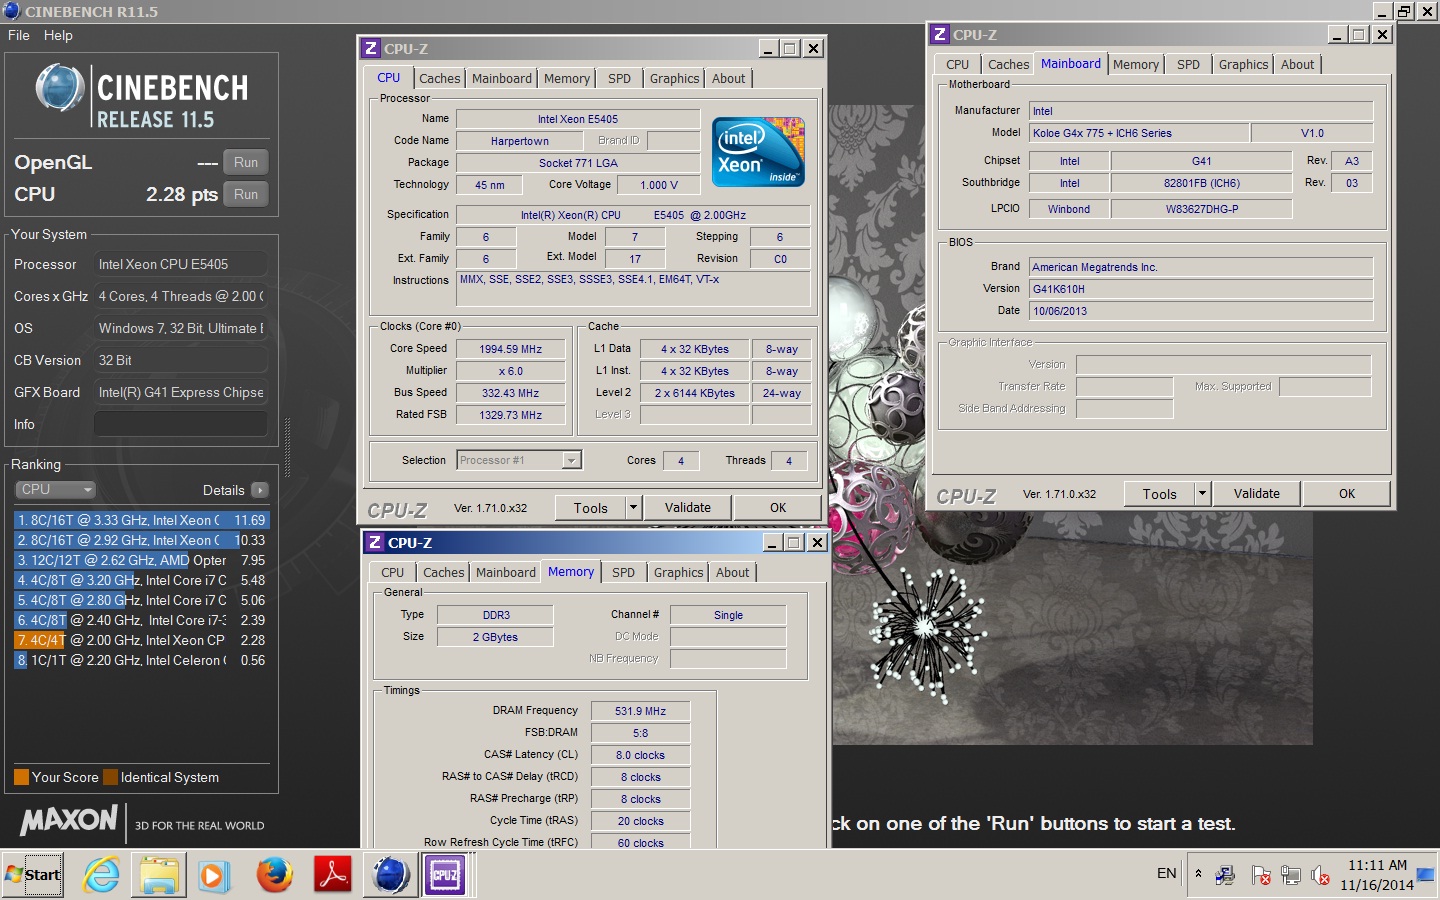The width and height of the screenshot is (1440, 900).
Task: Select ranking row 5 scoring 5.06
Action: point(142,600)
